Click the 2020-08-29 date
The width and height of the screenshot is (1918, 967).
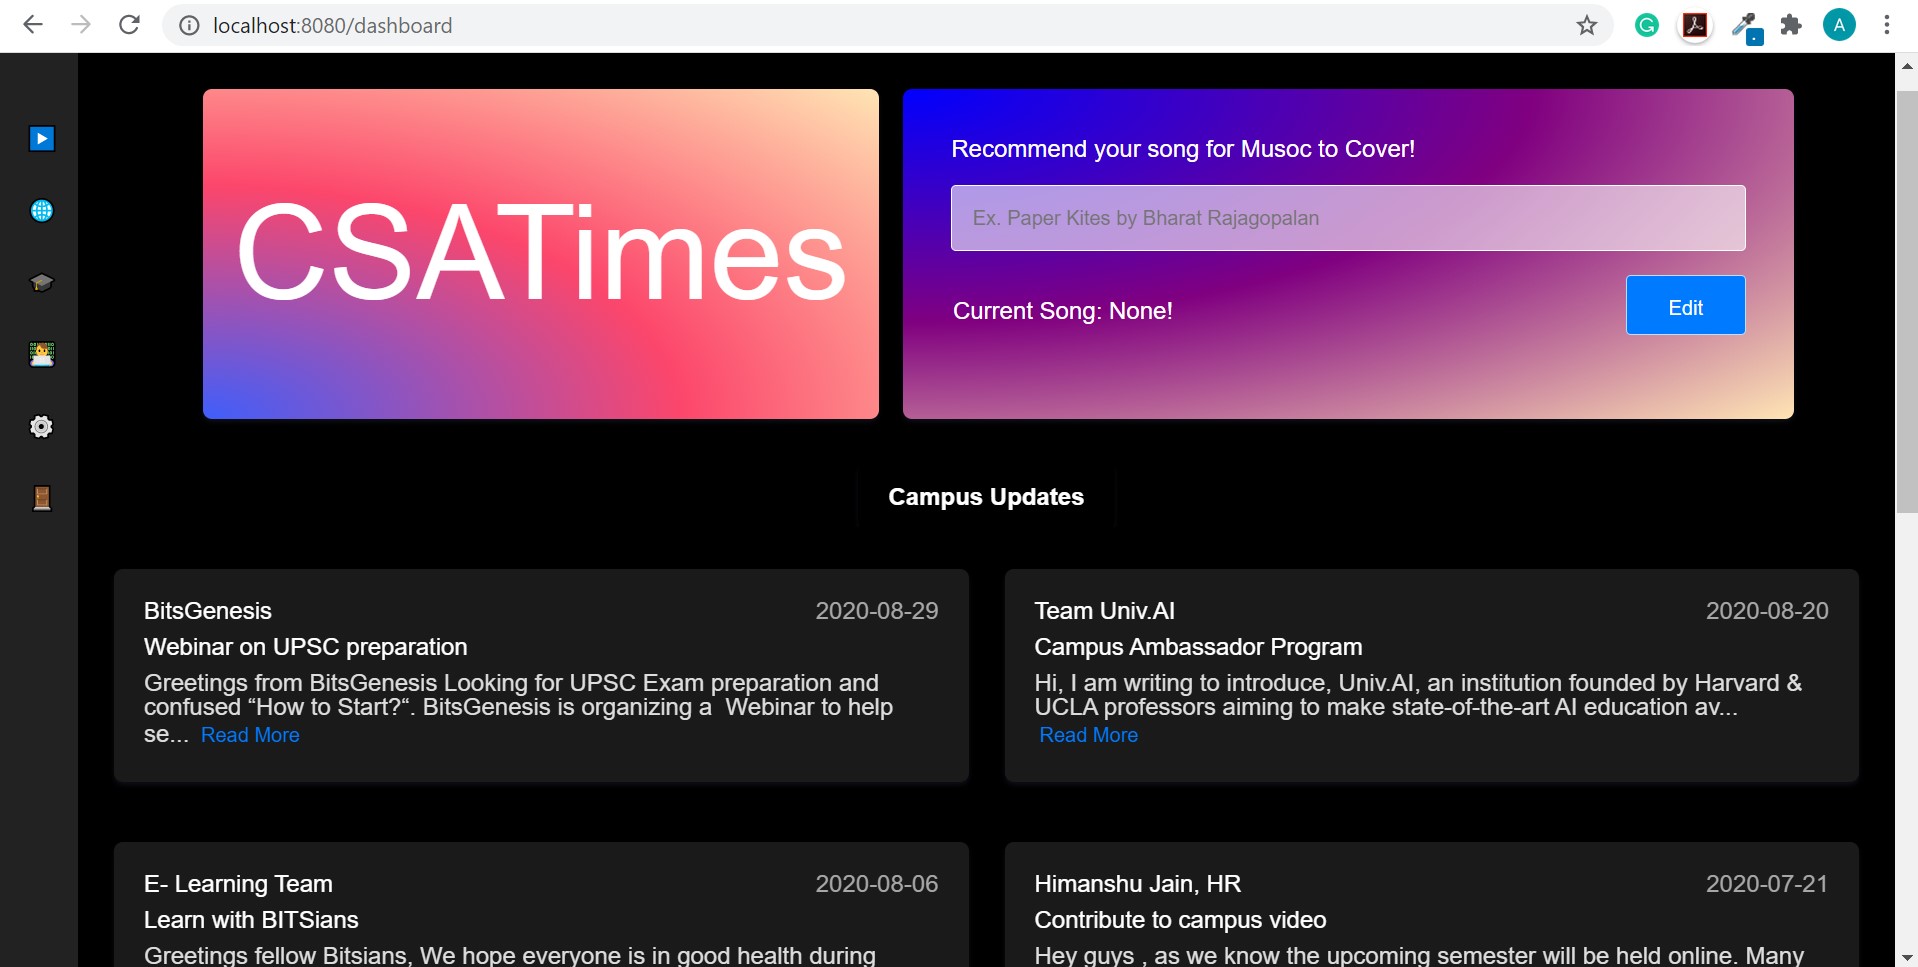coord(876,611)
